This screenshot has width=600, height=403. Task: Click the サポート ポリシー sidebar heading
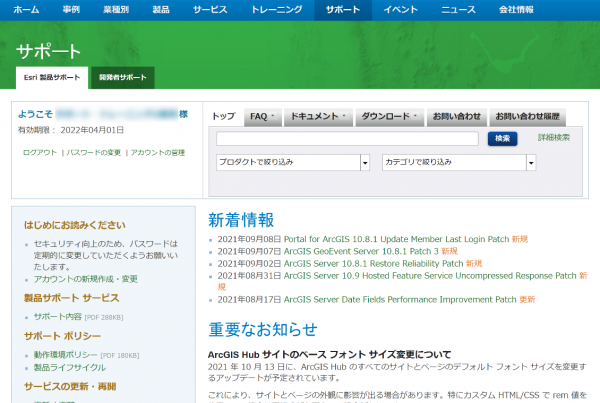tap(62, 336)
